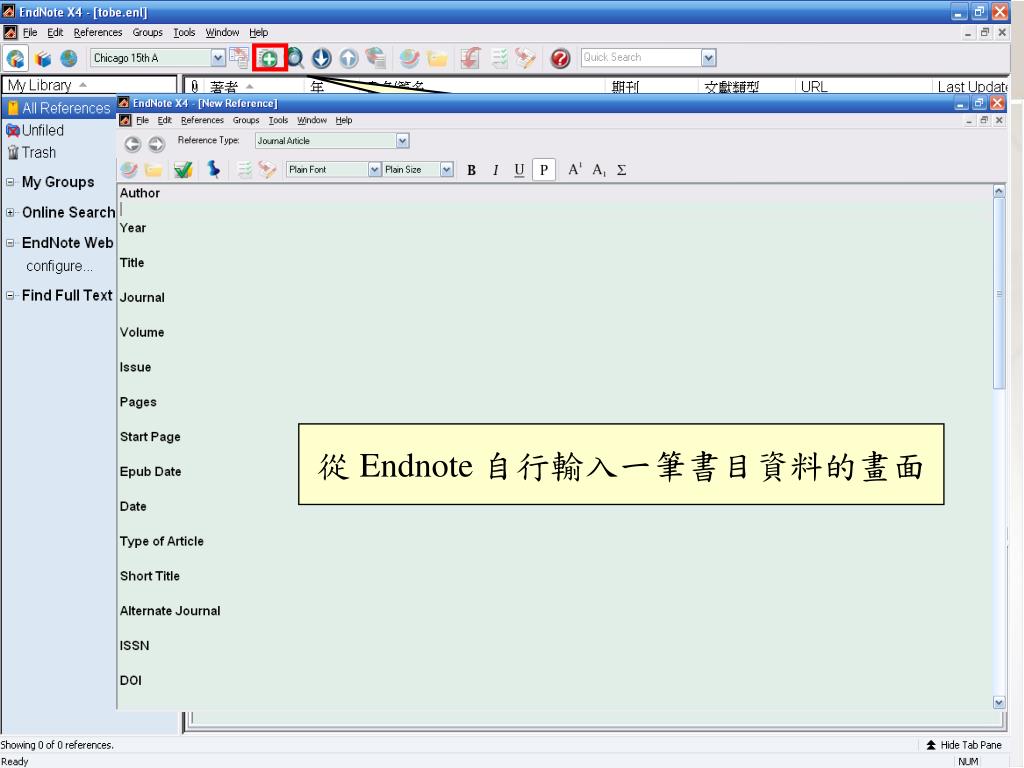The width and height of the screenshot is (1024, 768).
Task: Click Open Link icon in main toolbar
Action: (409, 58)
